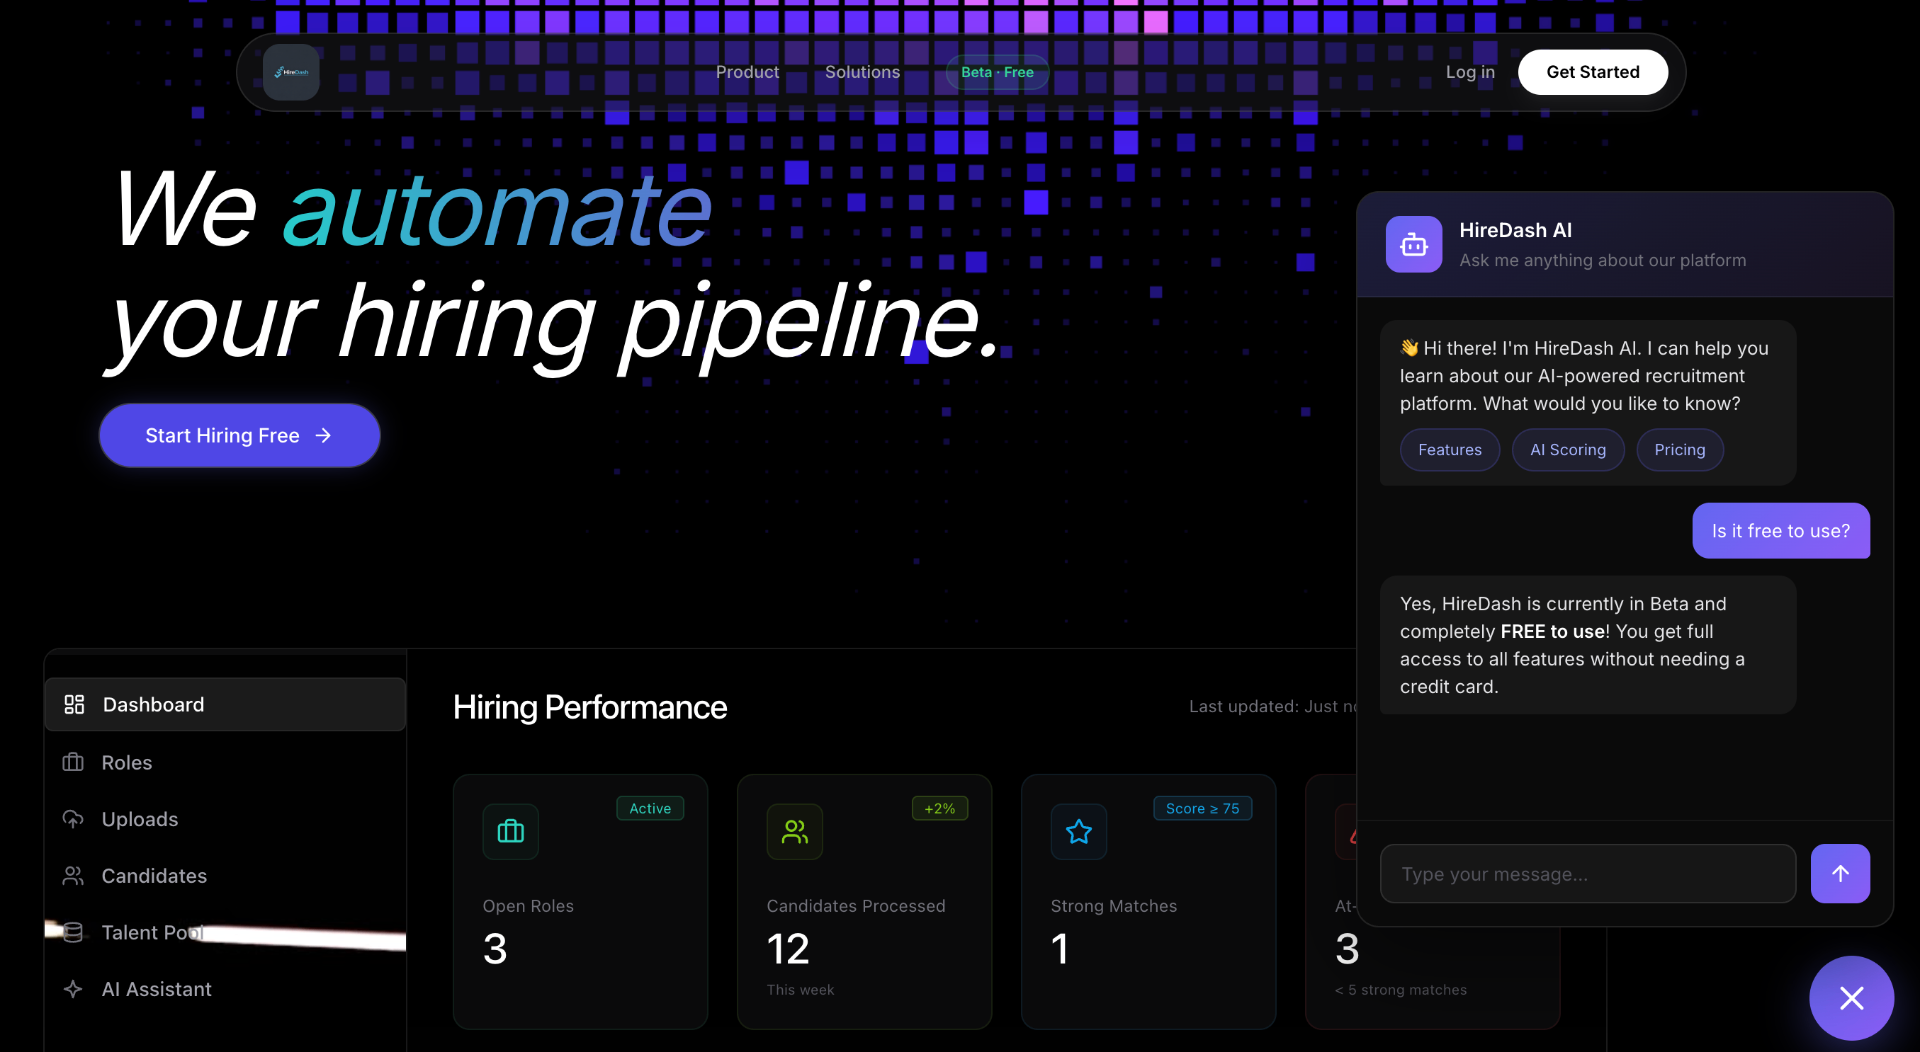Screen dimensions: 1920x1052
Task: Close the chat widget with X button
Action: point(1851,998)
